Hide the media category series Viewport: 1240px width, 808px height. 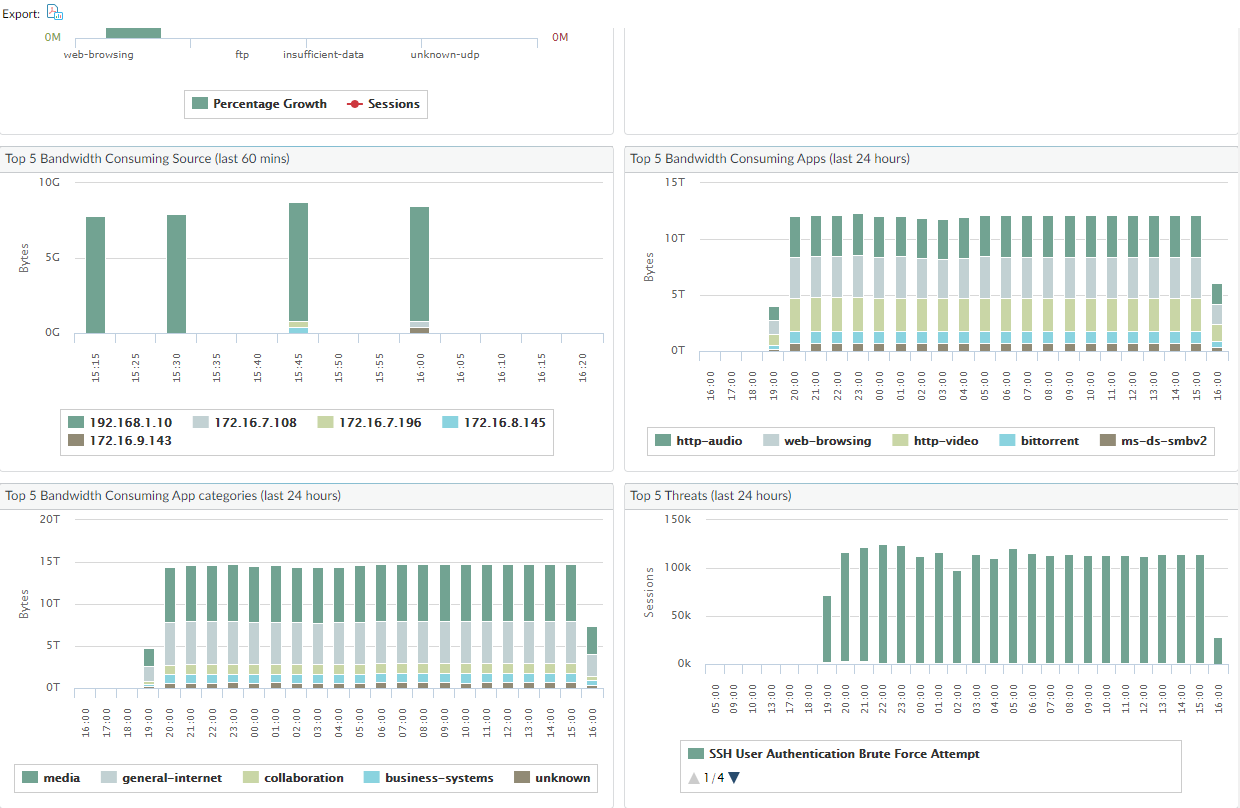[62, 777]
